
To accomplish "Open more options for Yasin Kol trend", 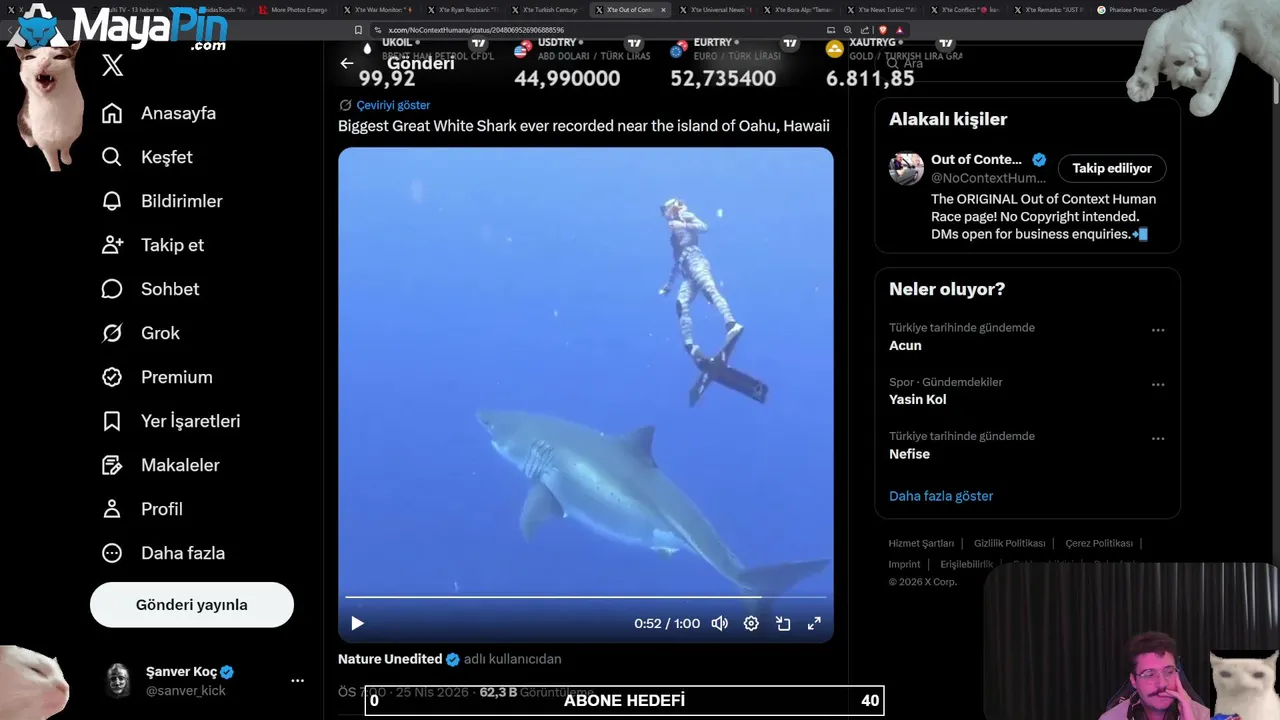I will click(1158, 384).
